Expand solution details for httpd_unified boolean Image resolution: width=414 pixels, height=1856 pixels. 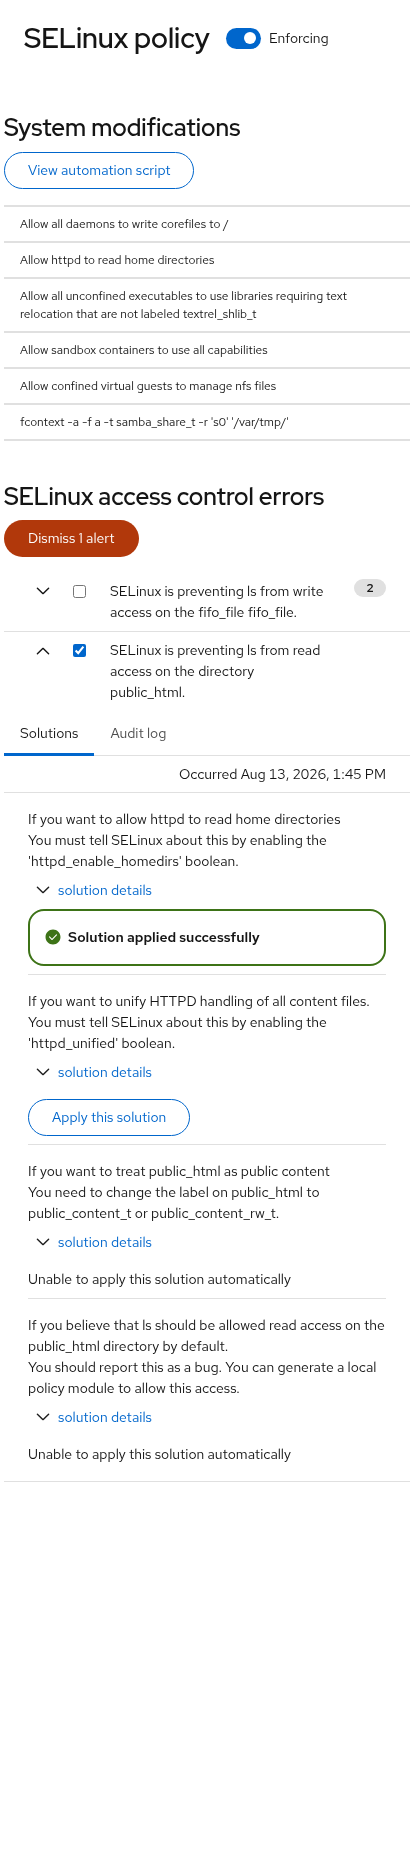coord(94,1072)
